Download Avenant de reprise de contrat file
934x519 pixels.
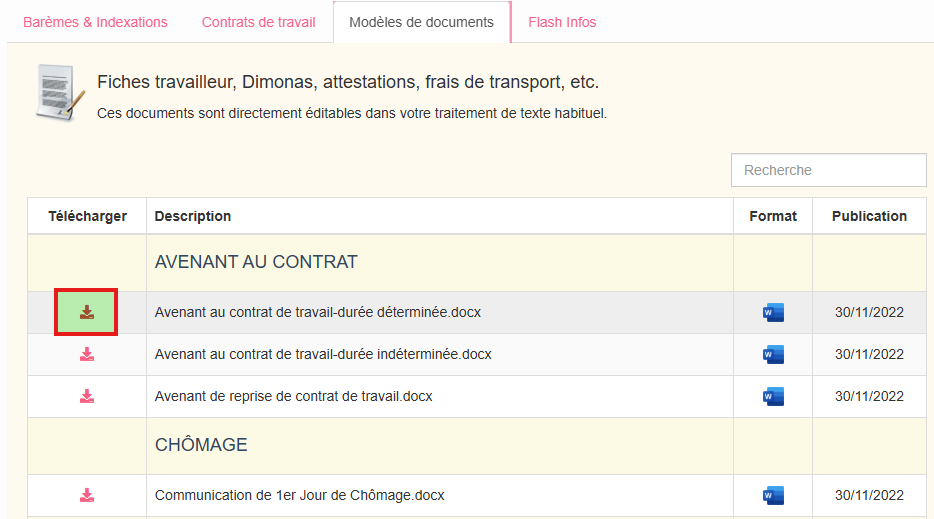pyautogui.click(x=87, y=397)
